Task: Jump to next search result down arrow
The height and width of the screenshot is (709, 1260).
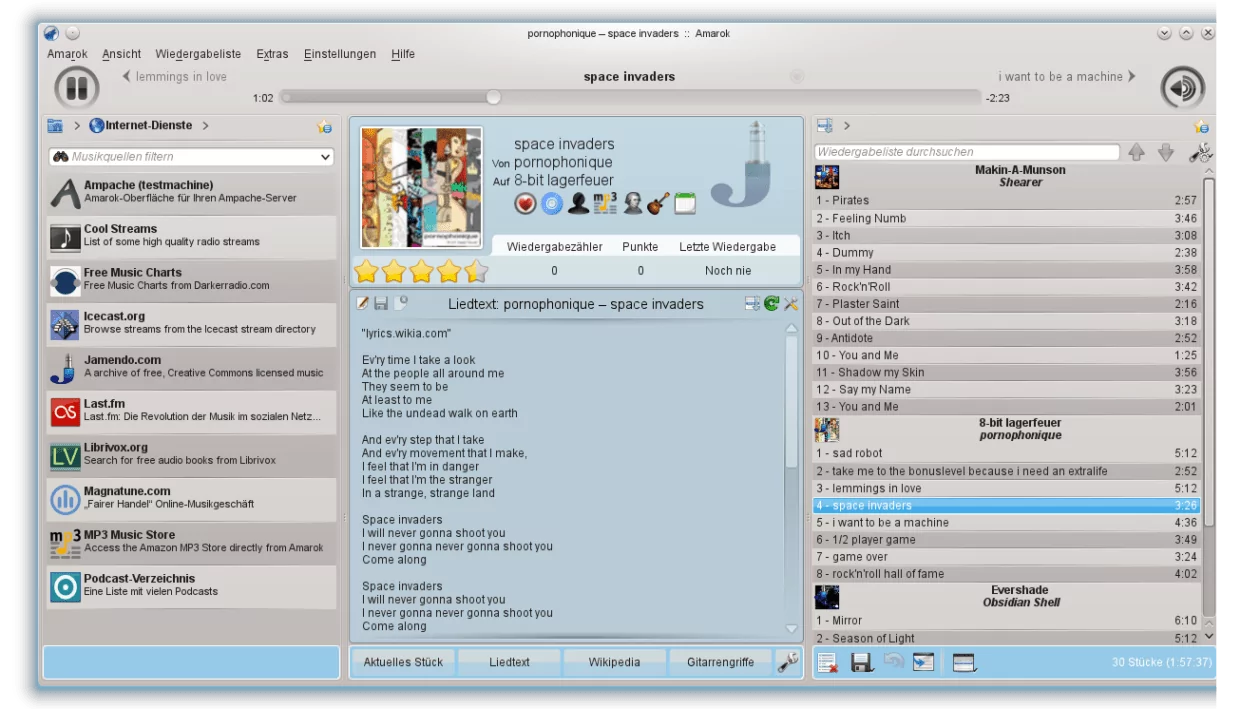Action: click(x=1165, y=153)
